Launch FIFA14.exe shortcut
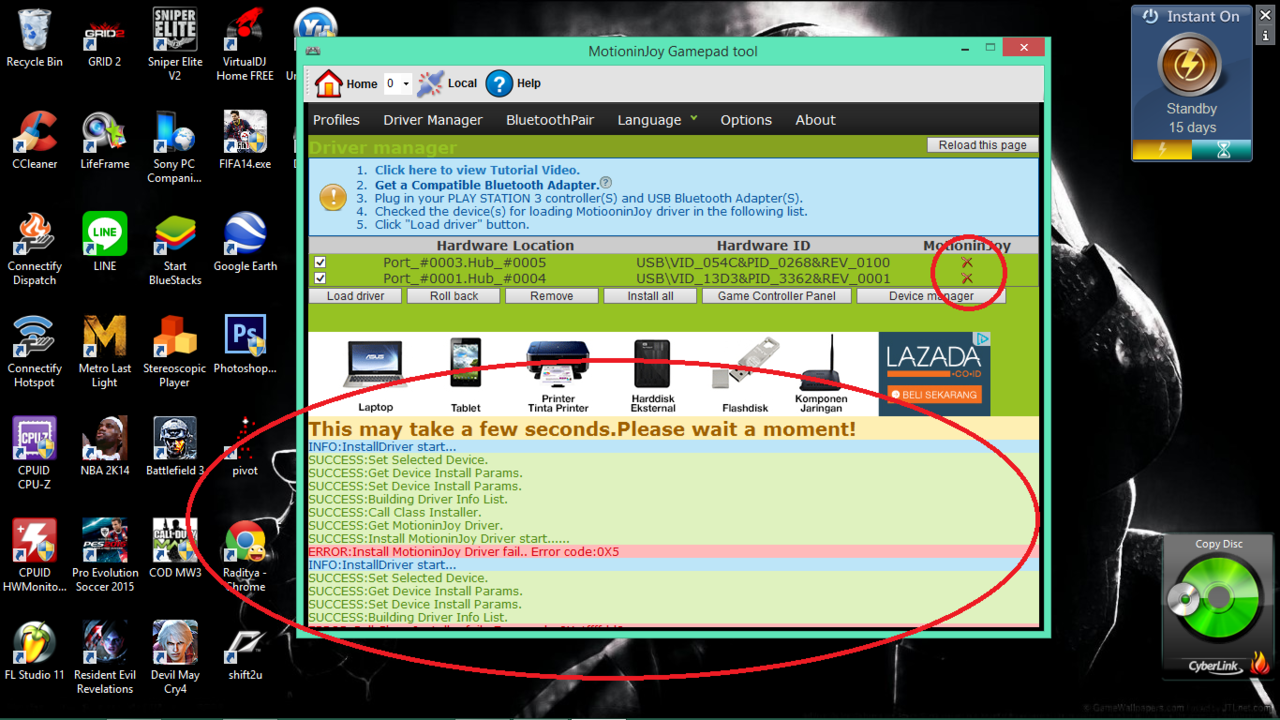Image resolution: width=1280 pixels, height=720 pixels. coord(245,140)
